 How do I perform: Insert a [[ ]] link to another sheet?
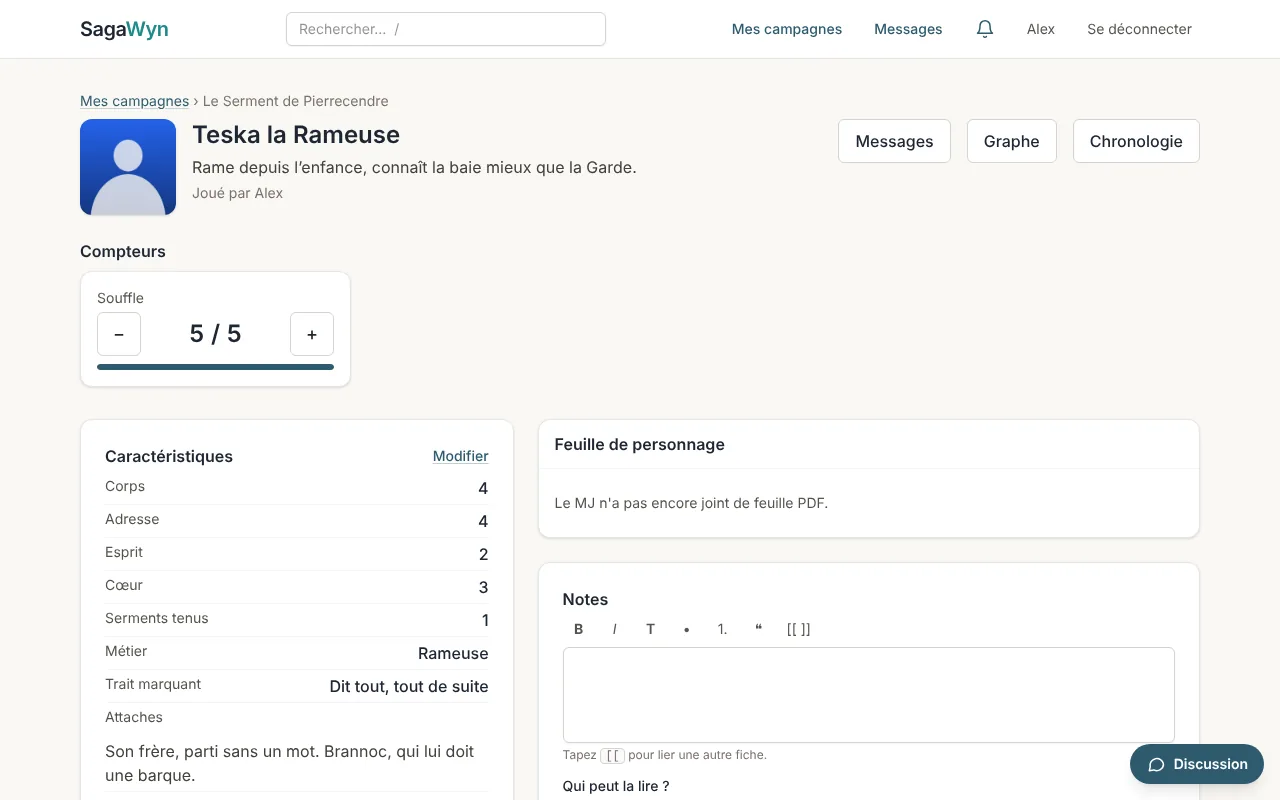click(798, 629)
